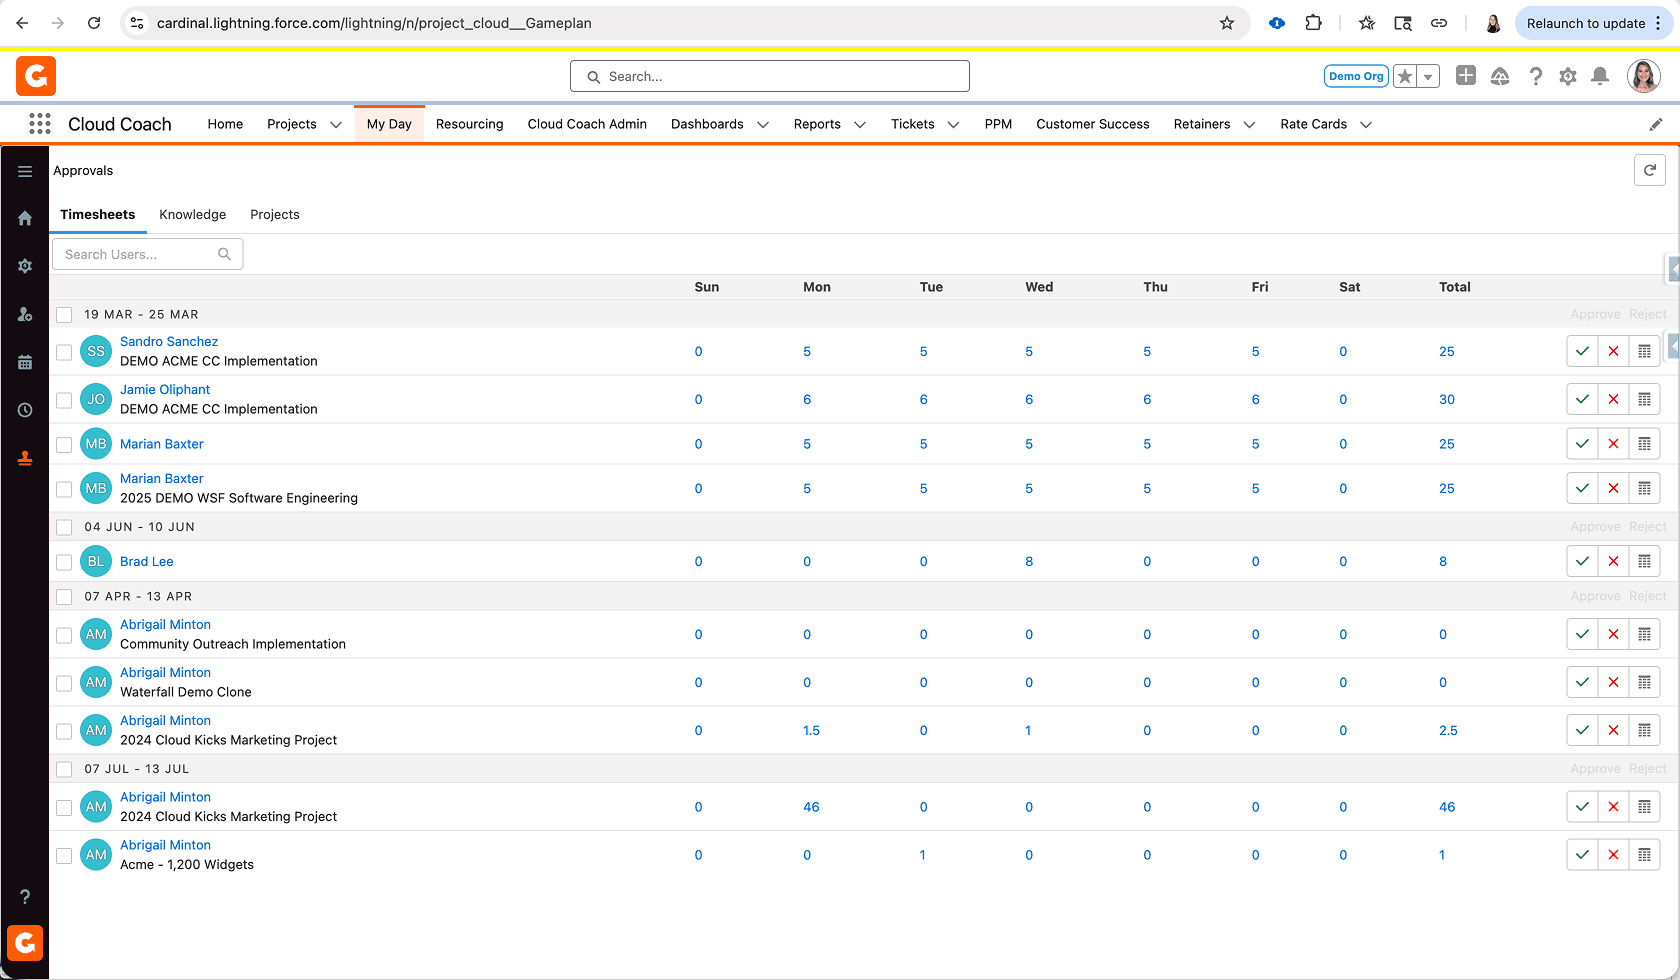
Task: Go to the home icon in the left sidebar
Action: 25,218
